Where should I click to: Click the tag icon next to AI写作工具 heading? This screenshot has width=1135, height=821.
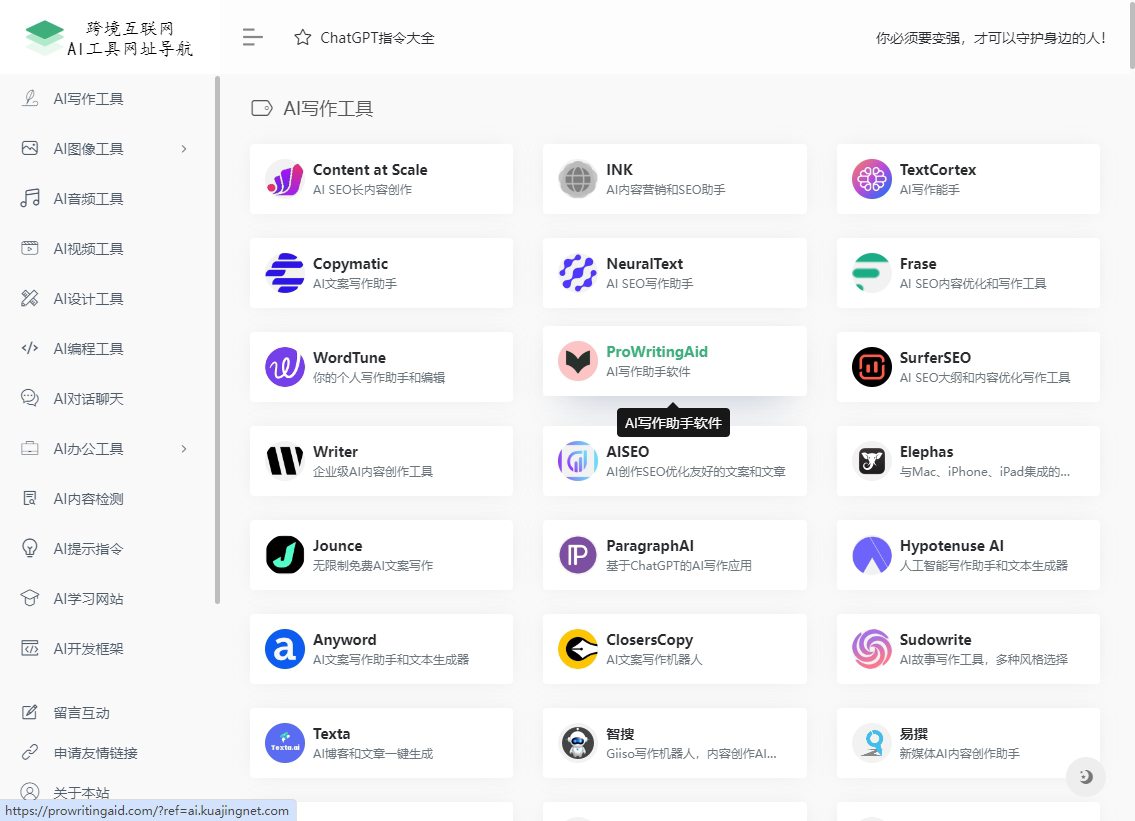pos(261,109)
